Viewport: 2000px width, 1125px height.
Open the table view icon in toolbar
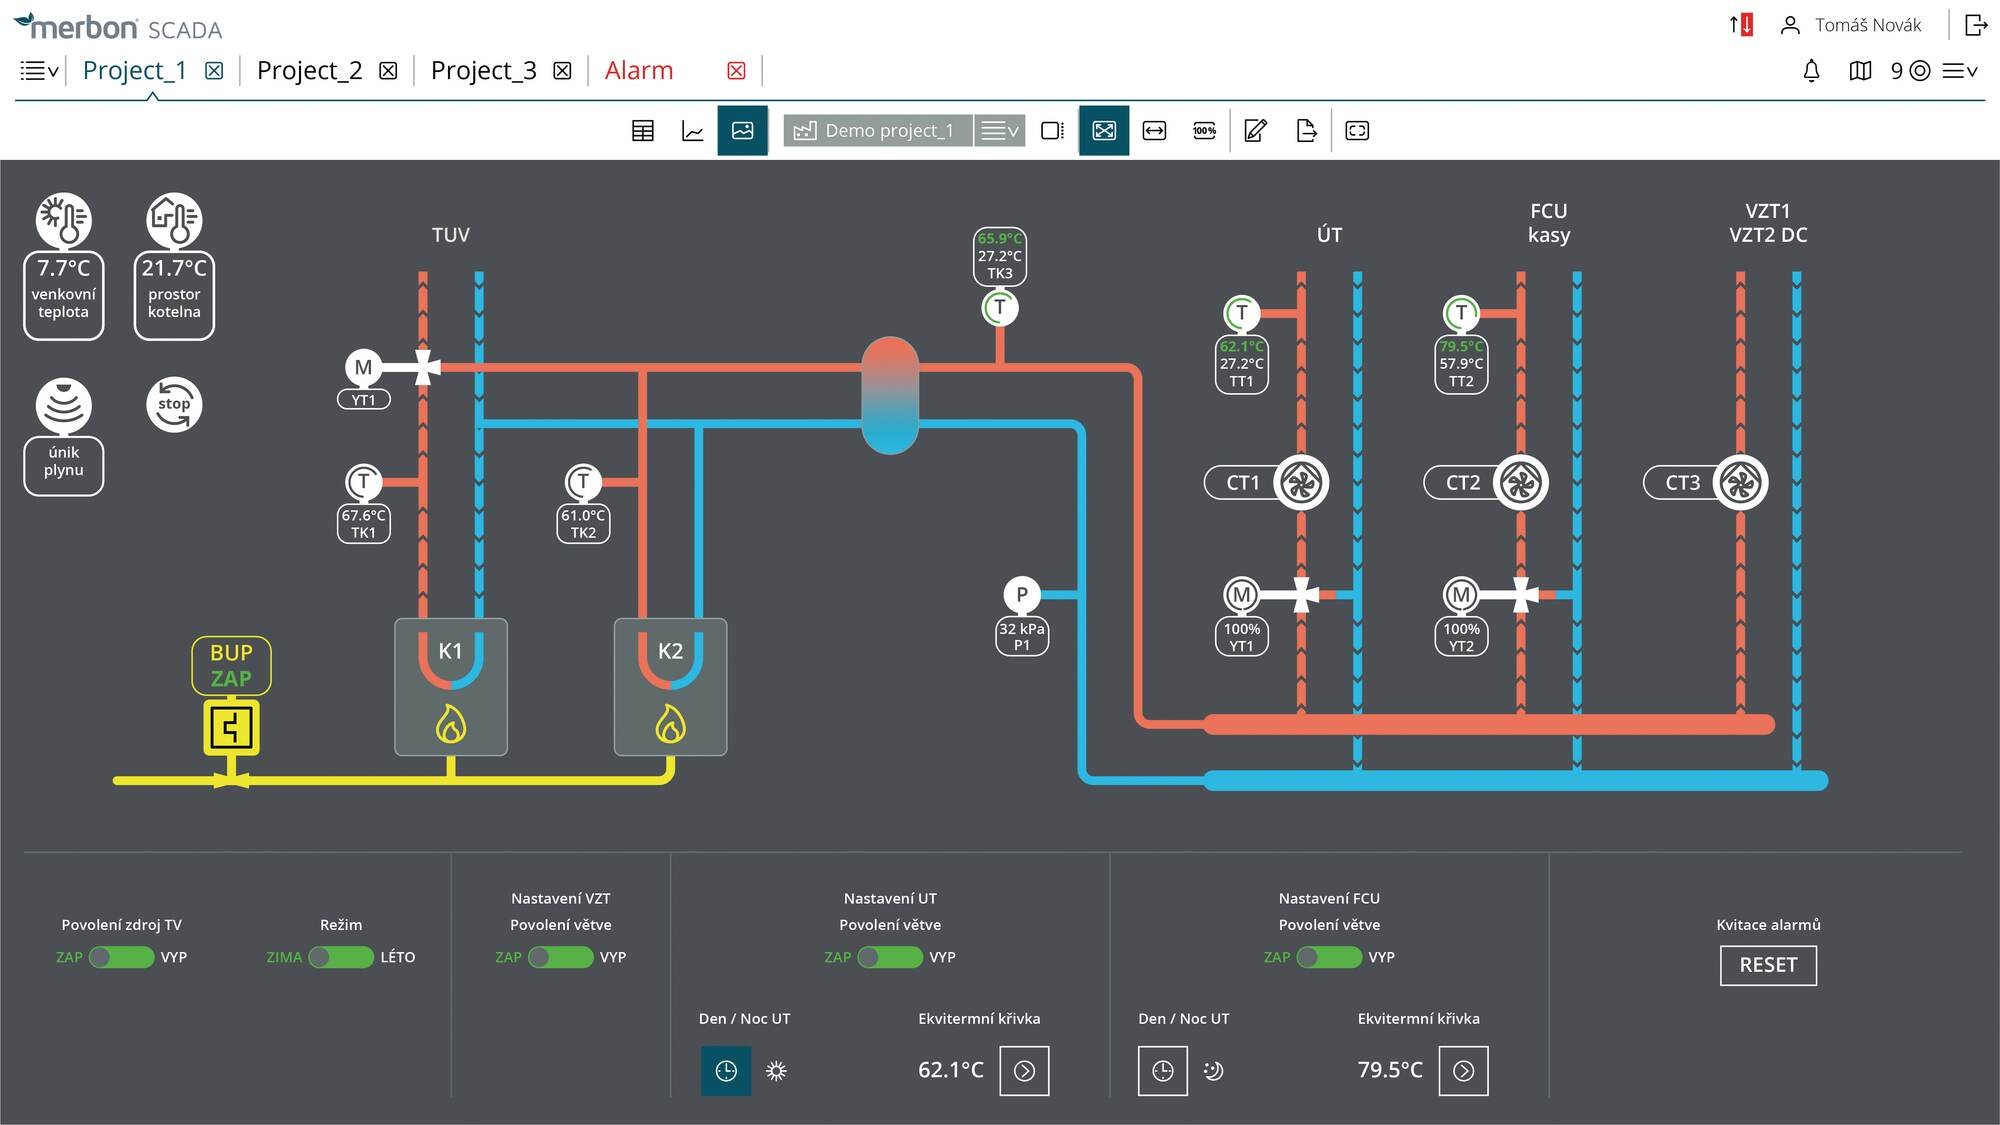pyautogui.click(x=643, y=131)
